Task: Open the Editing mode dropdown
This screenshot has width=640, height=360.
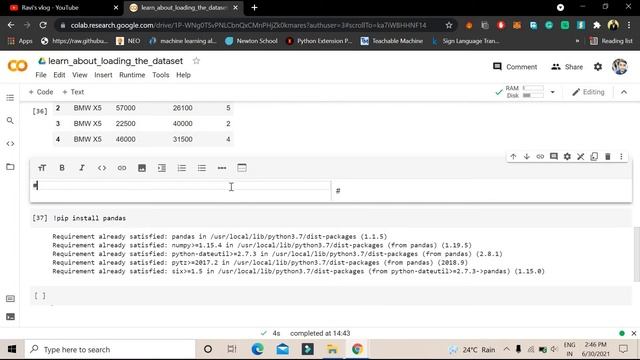Action: (x=588, y=92)
